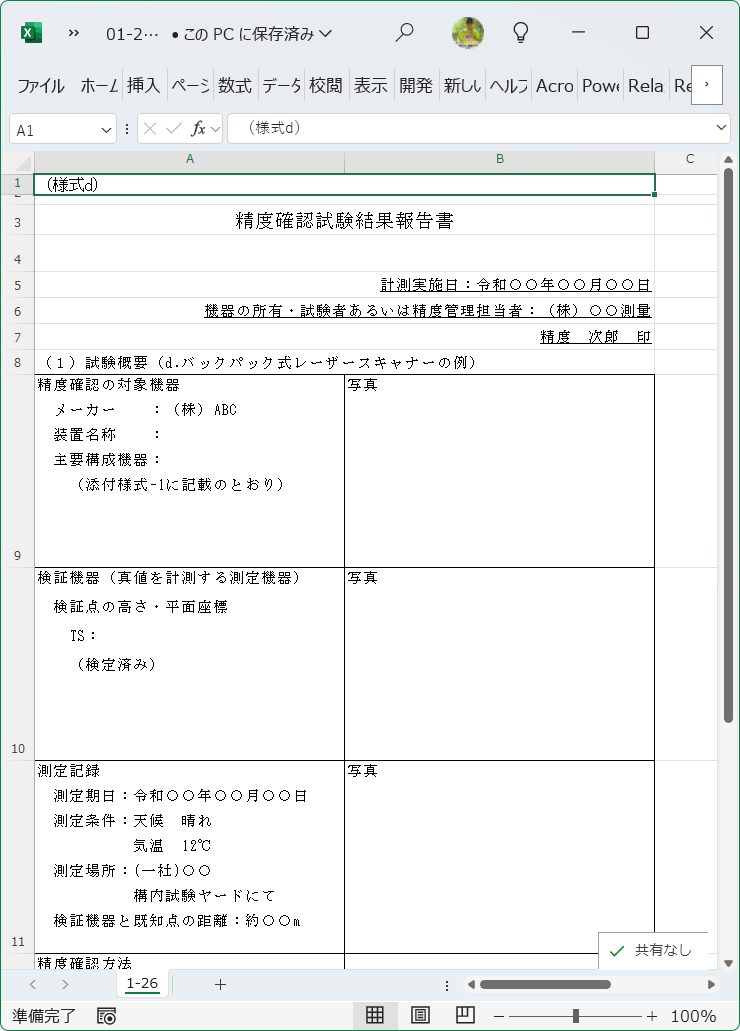The height and width of the screenshot is (1031, 740).
Task: Click the Select All corner triangle
Action: (22, 162)
